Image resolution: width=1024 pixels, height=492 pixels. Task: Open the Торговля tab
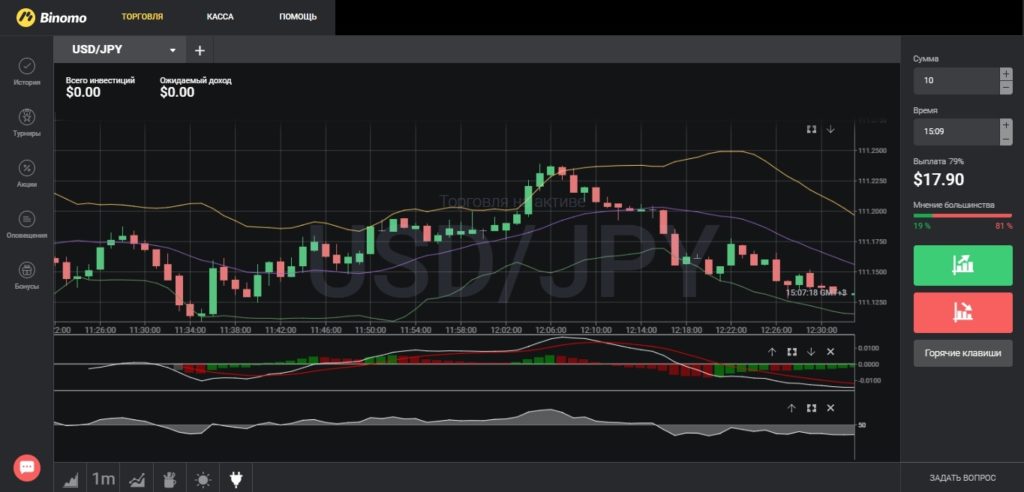point(142,17)
